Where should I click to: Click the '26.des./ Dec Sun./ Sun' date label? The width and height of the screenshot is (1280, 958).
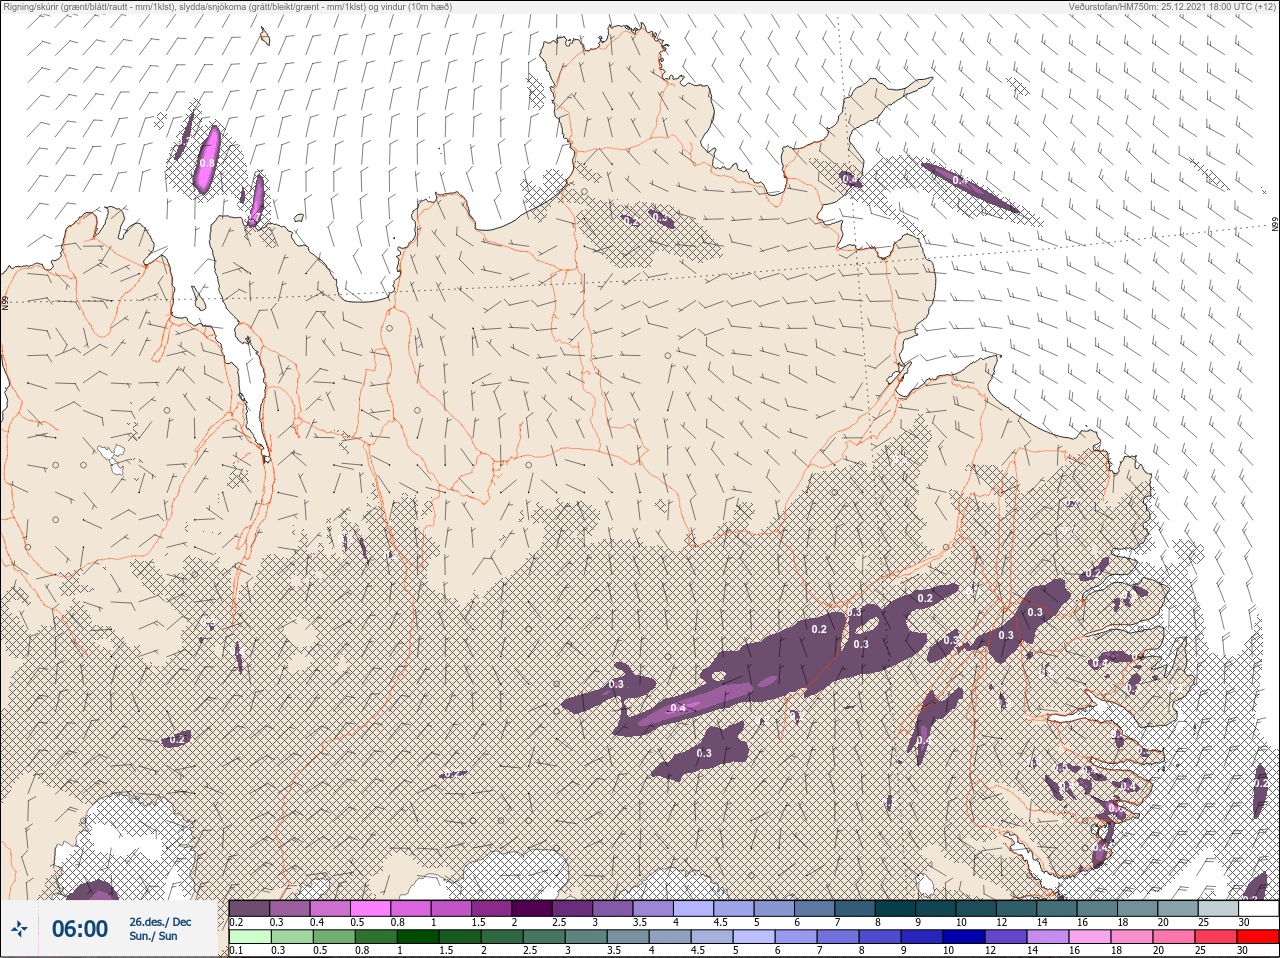[160, 929]
